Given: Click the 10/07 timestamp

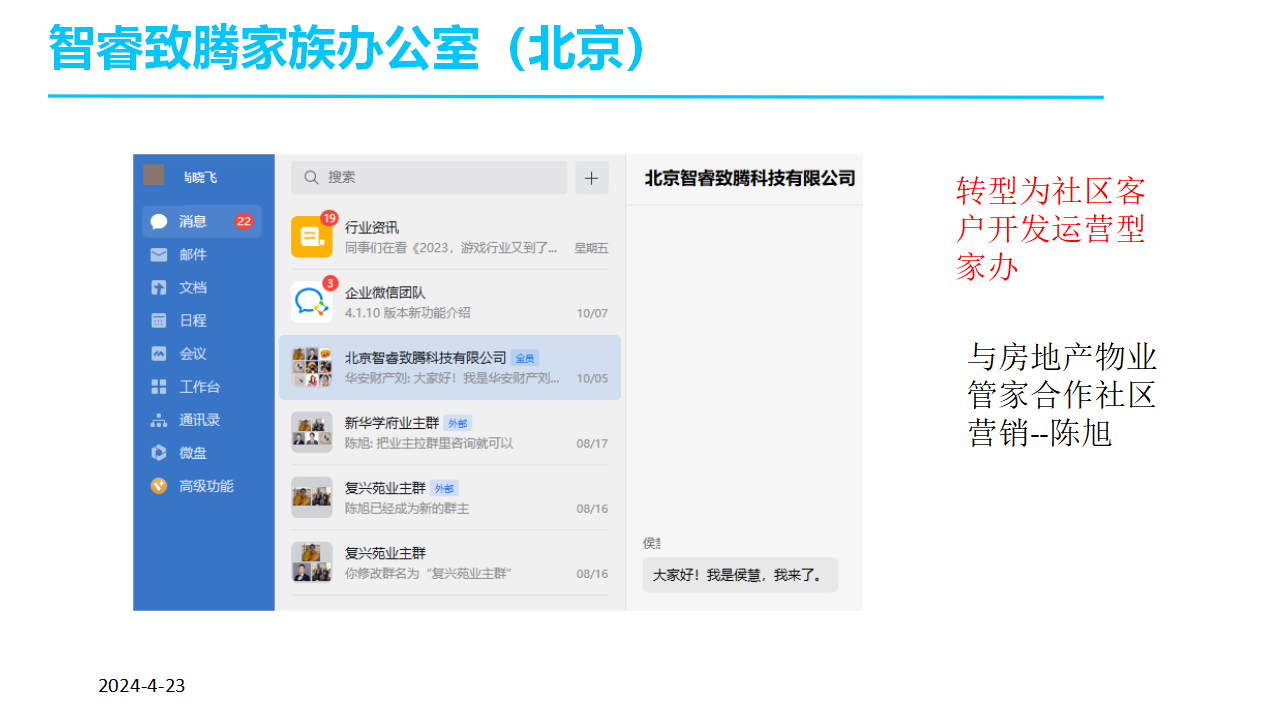Looking at the screenshot, I should (x=592, y=313).
